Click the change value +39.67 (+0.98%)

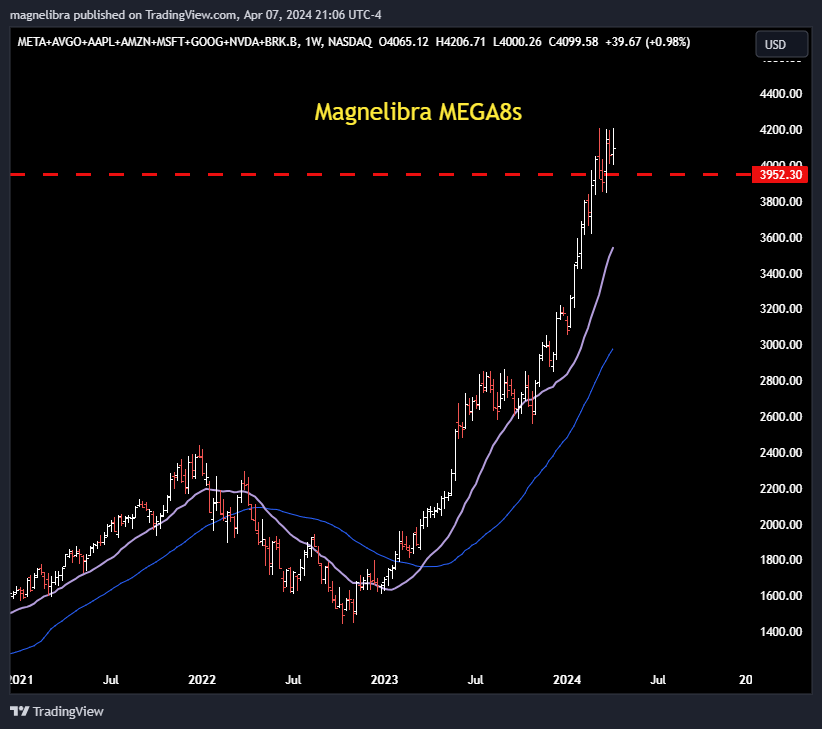click(647, 42)
